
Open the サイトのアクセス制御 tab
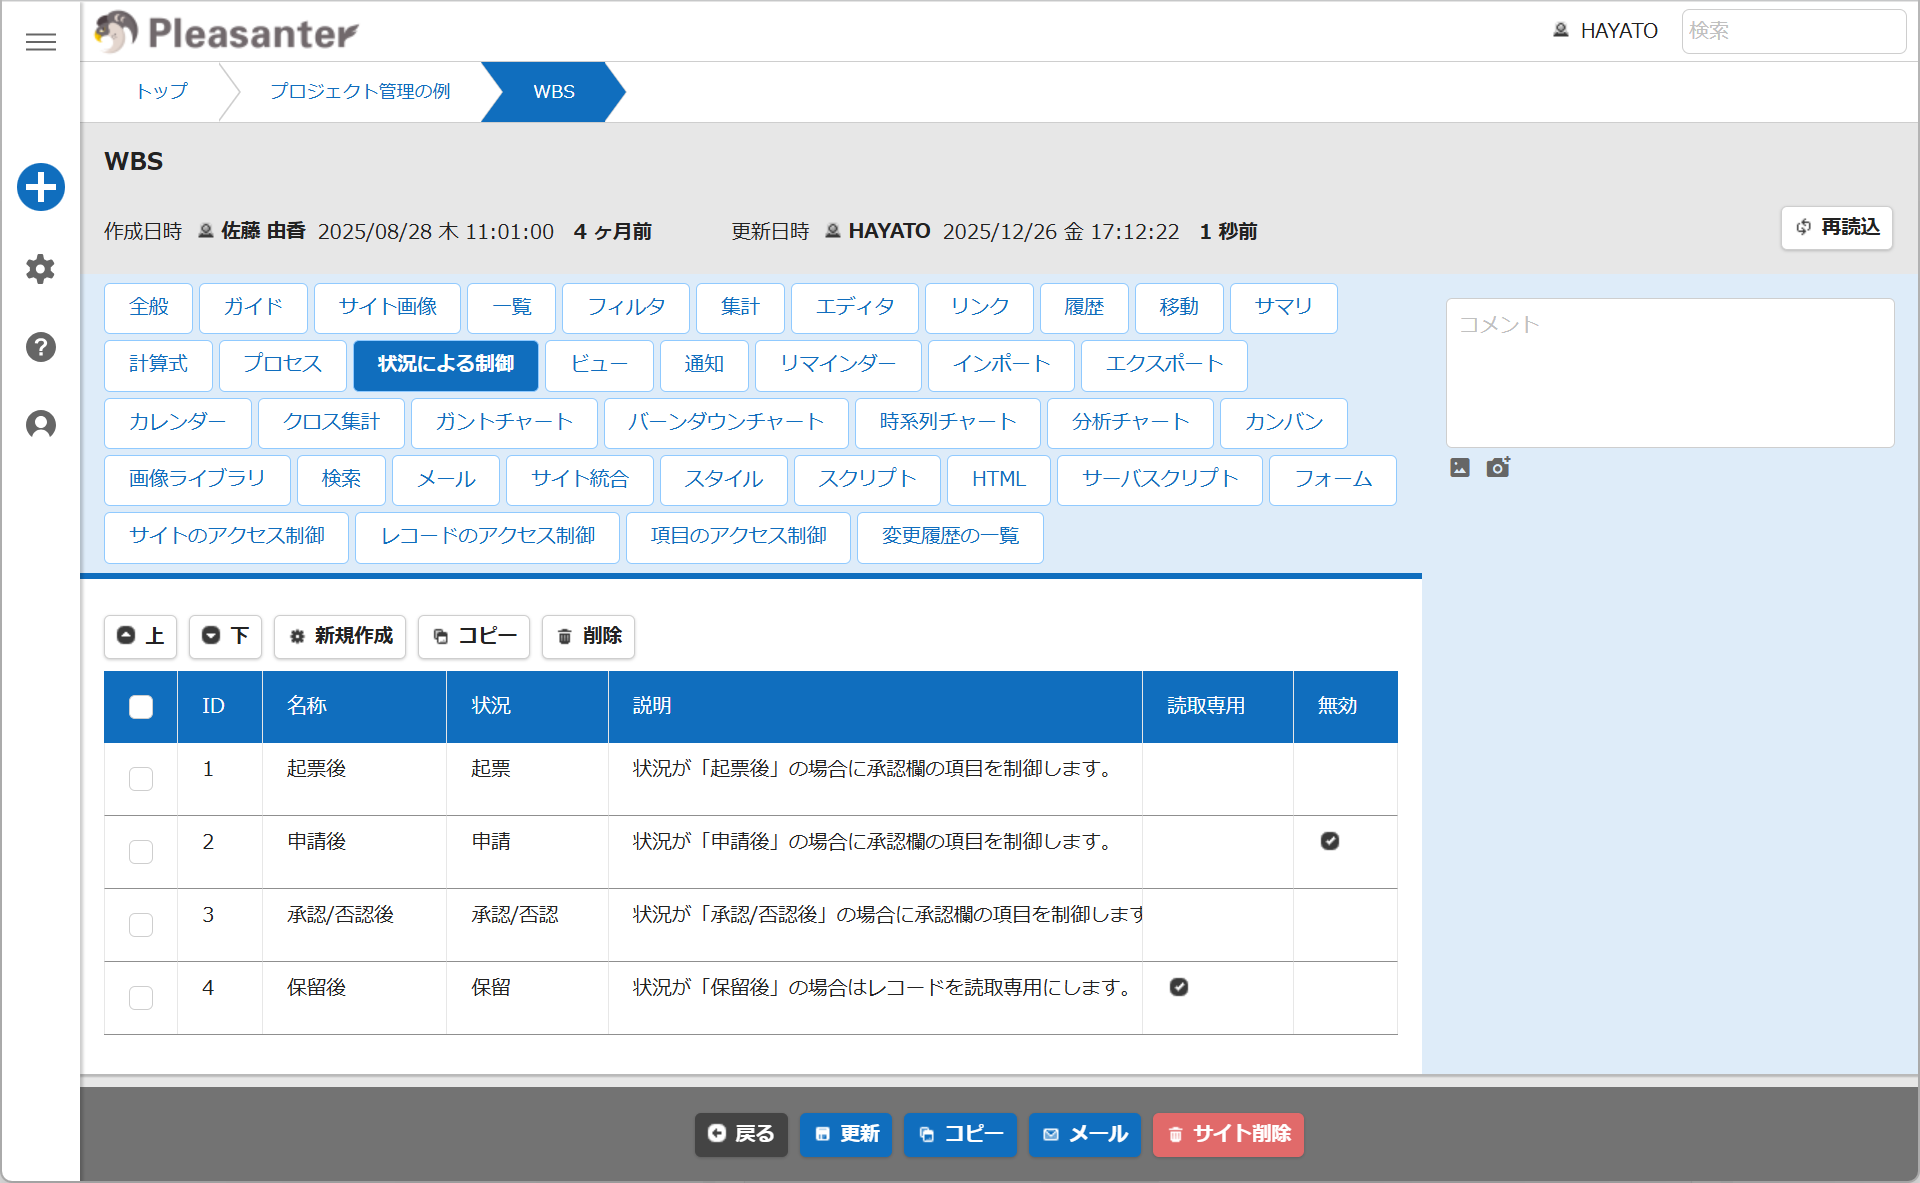(x=226, y=537)
